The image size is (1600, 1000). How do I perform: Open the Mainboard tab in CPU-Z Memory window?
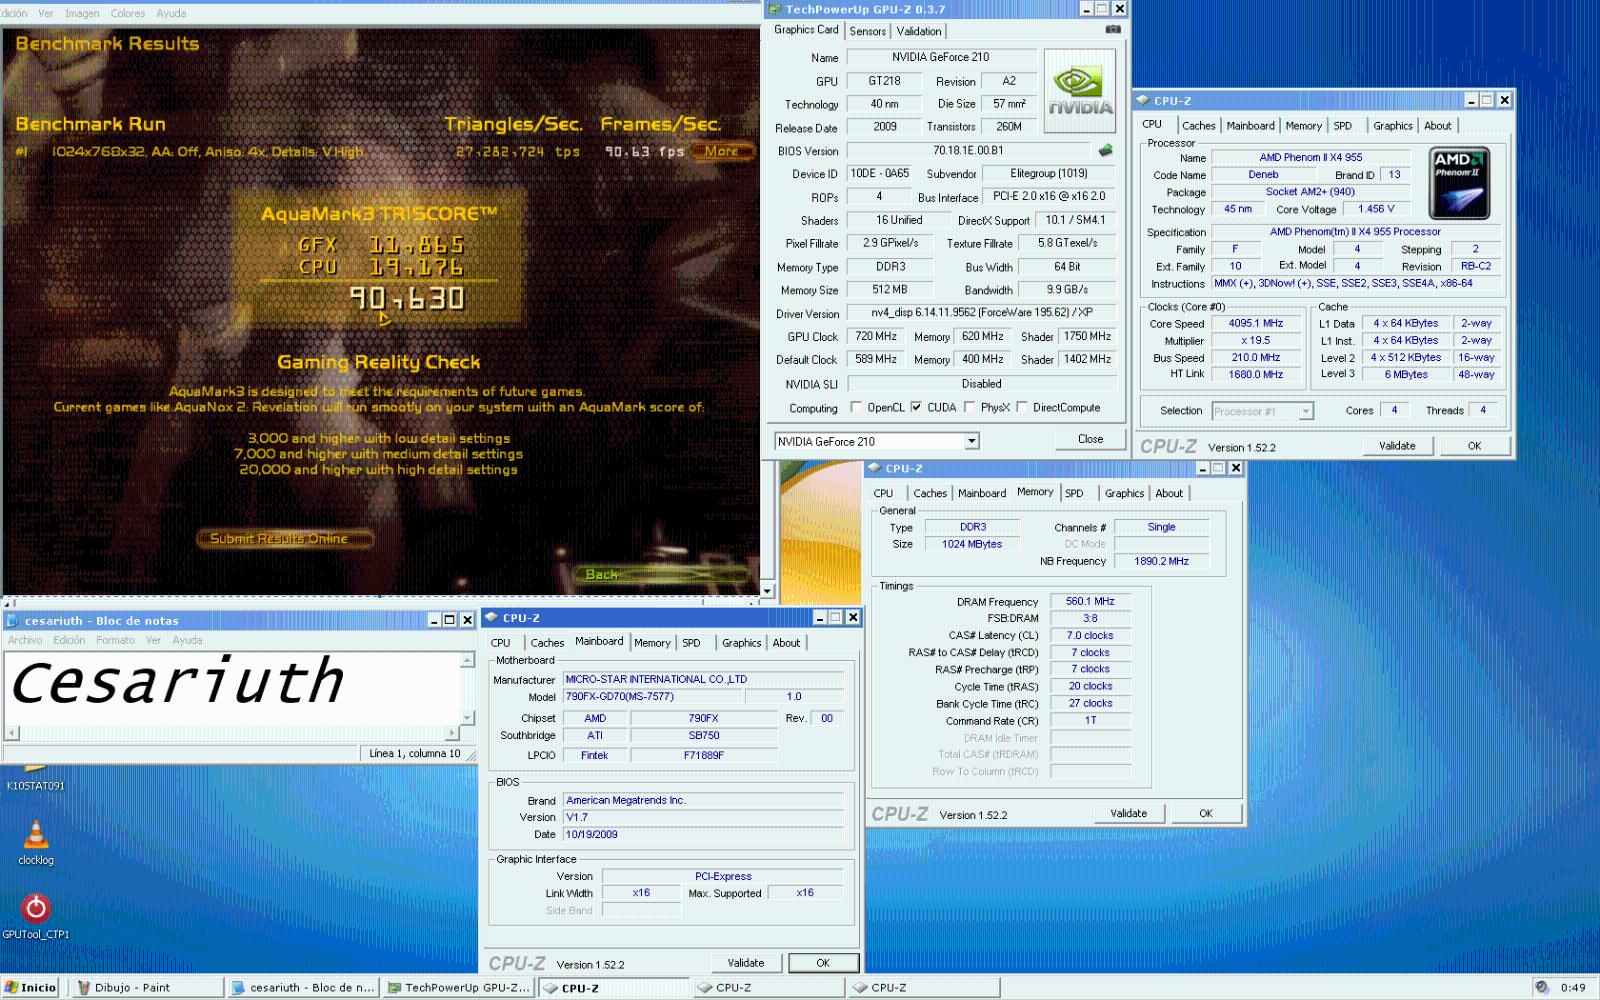point(982,493)
